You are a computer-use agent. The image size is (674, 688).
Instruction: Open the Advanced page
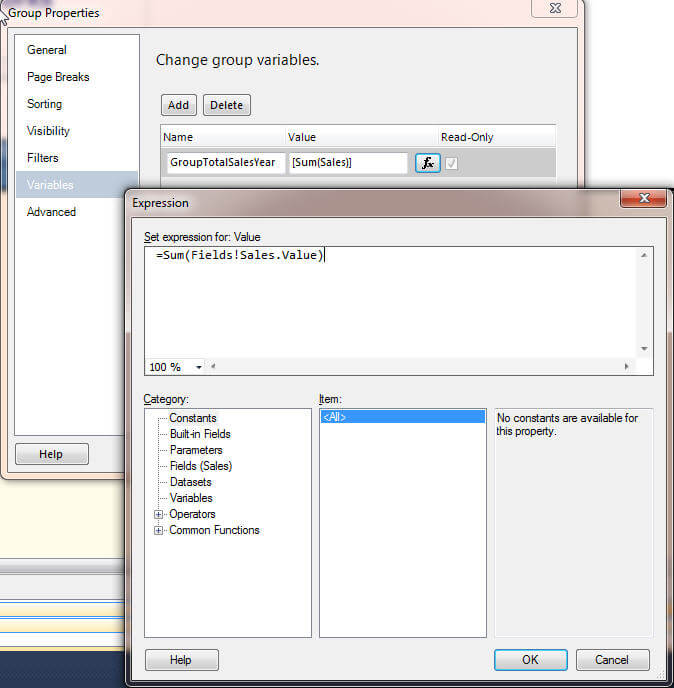click(x=51, y=212)
